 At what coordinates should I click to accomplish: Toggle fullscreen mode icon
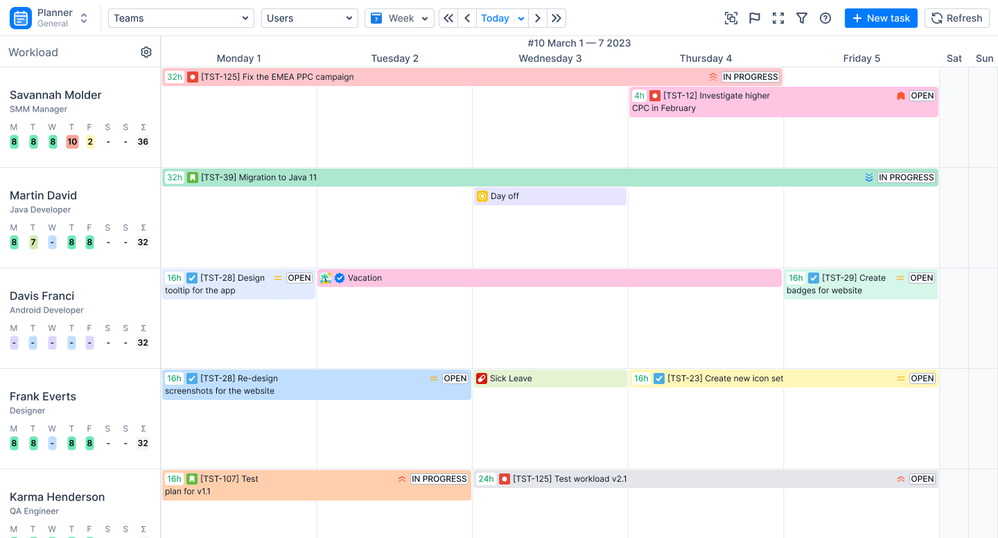(x=778, y=18)
